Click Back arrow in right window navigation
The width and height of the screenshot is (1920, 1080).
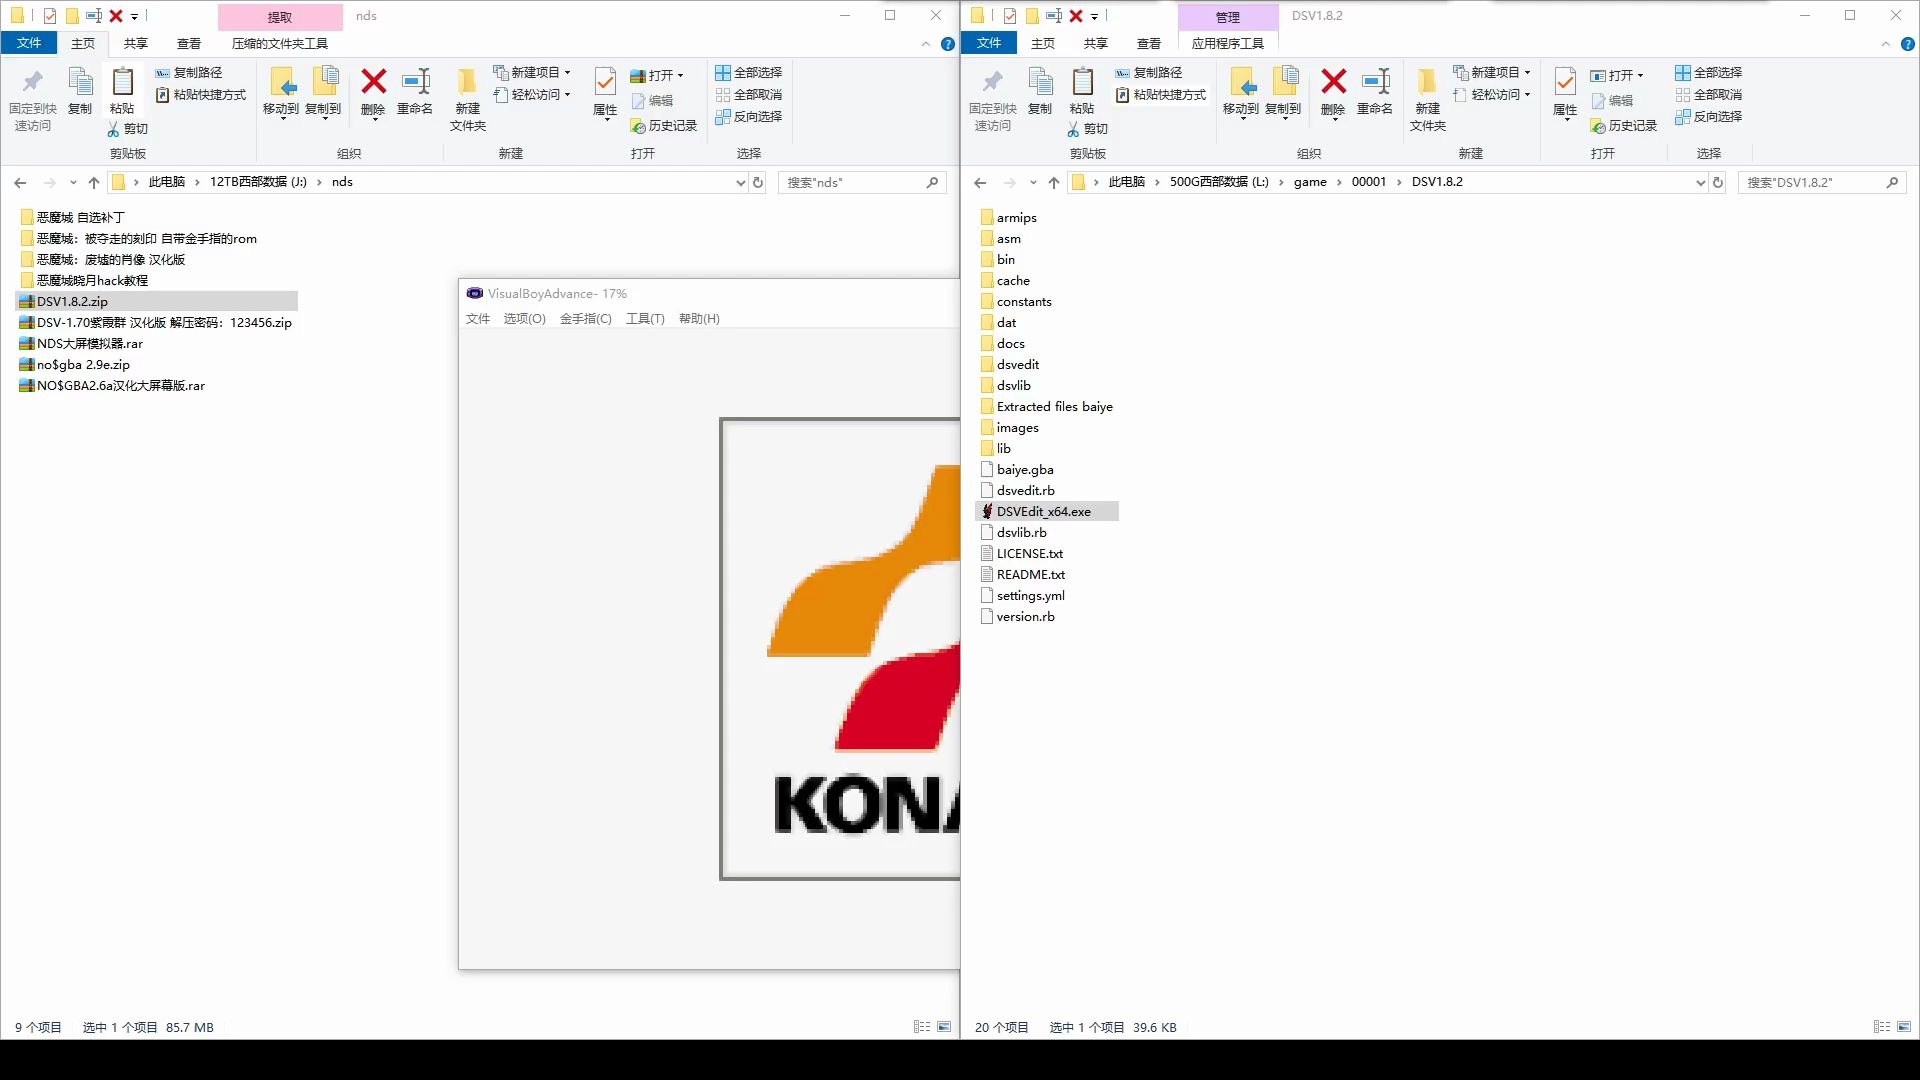tap(980, 182)
